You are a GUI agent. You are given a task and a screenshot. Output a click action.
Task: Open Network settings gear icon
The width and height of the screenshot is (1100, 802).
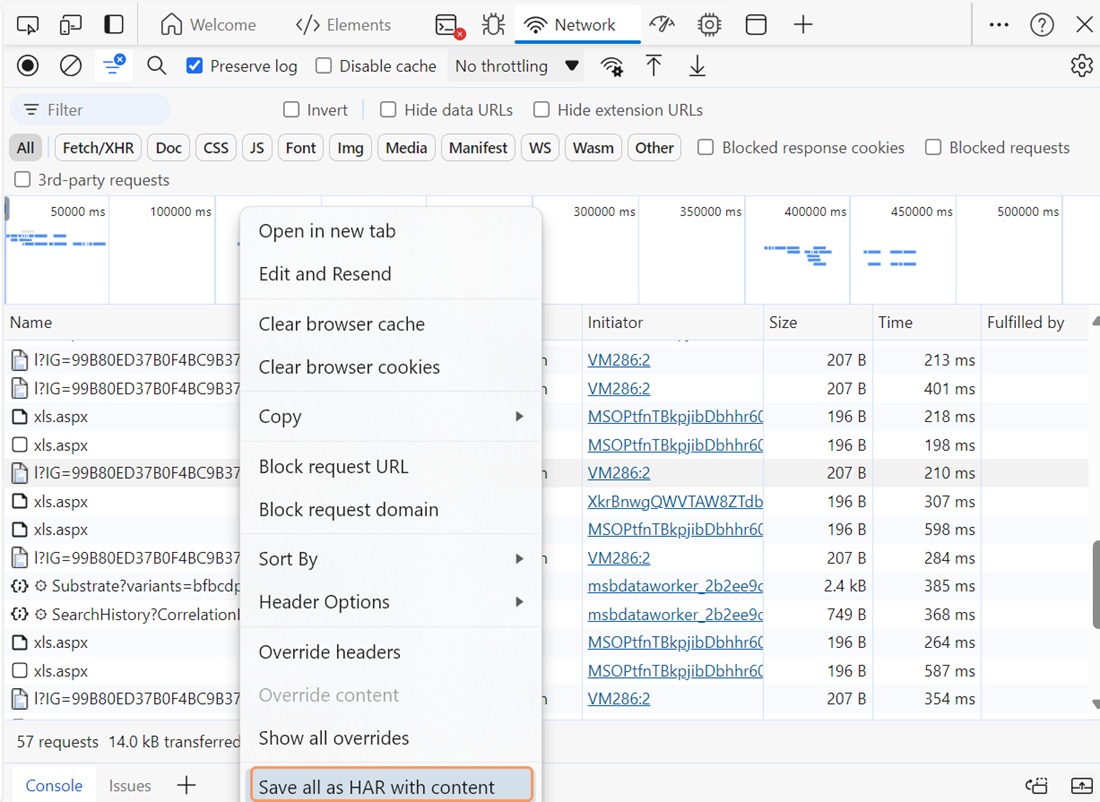pyautogui.click(x=1081, y=66)
